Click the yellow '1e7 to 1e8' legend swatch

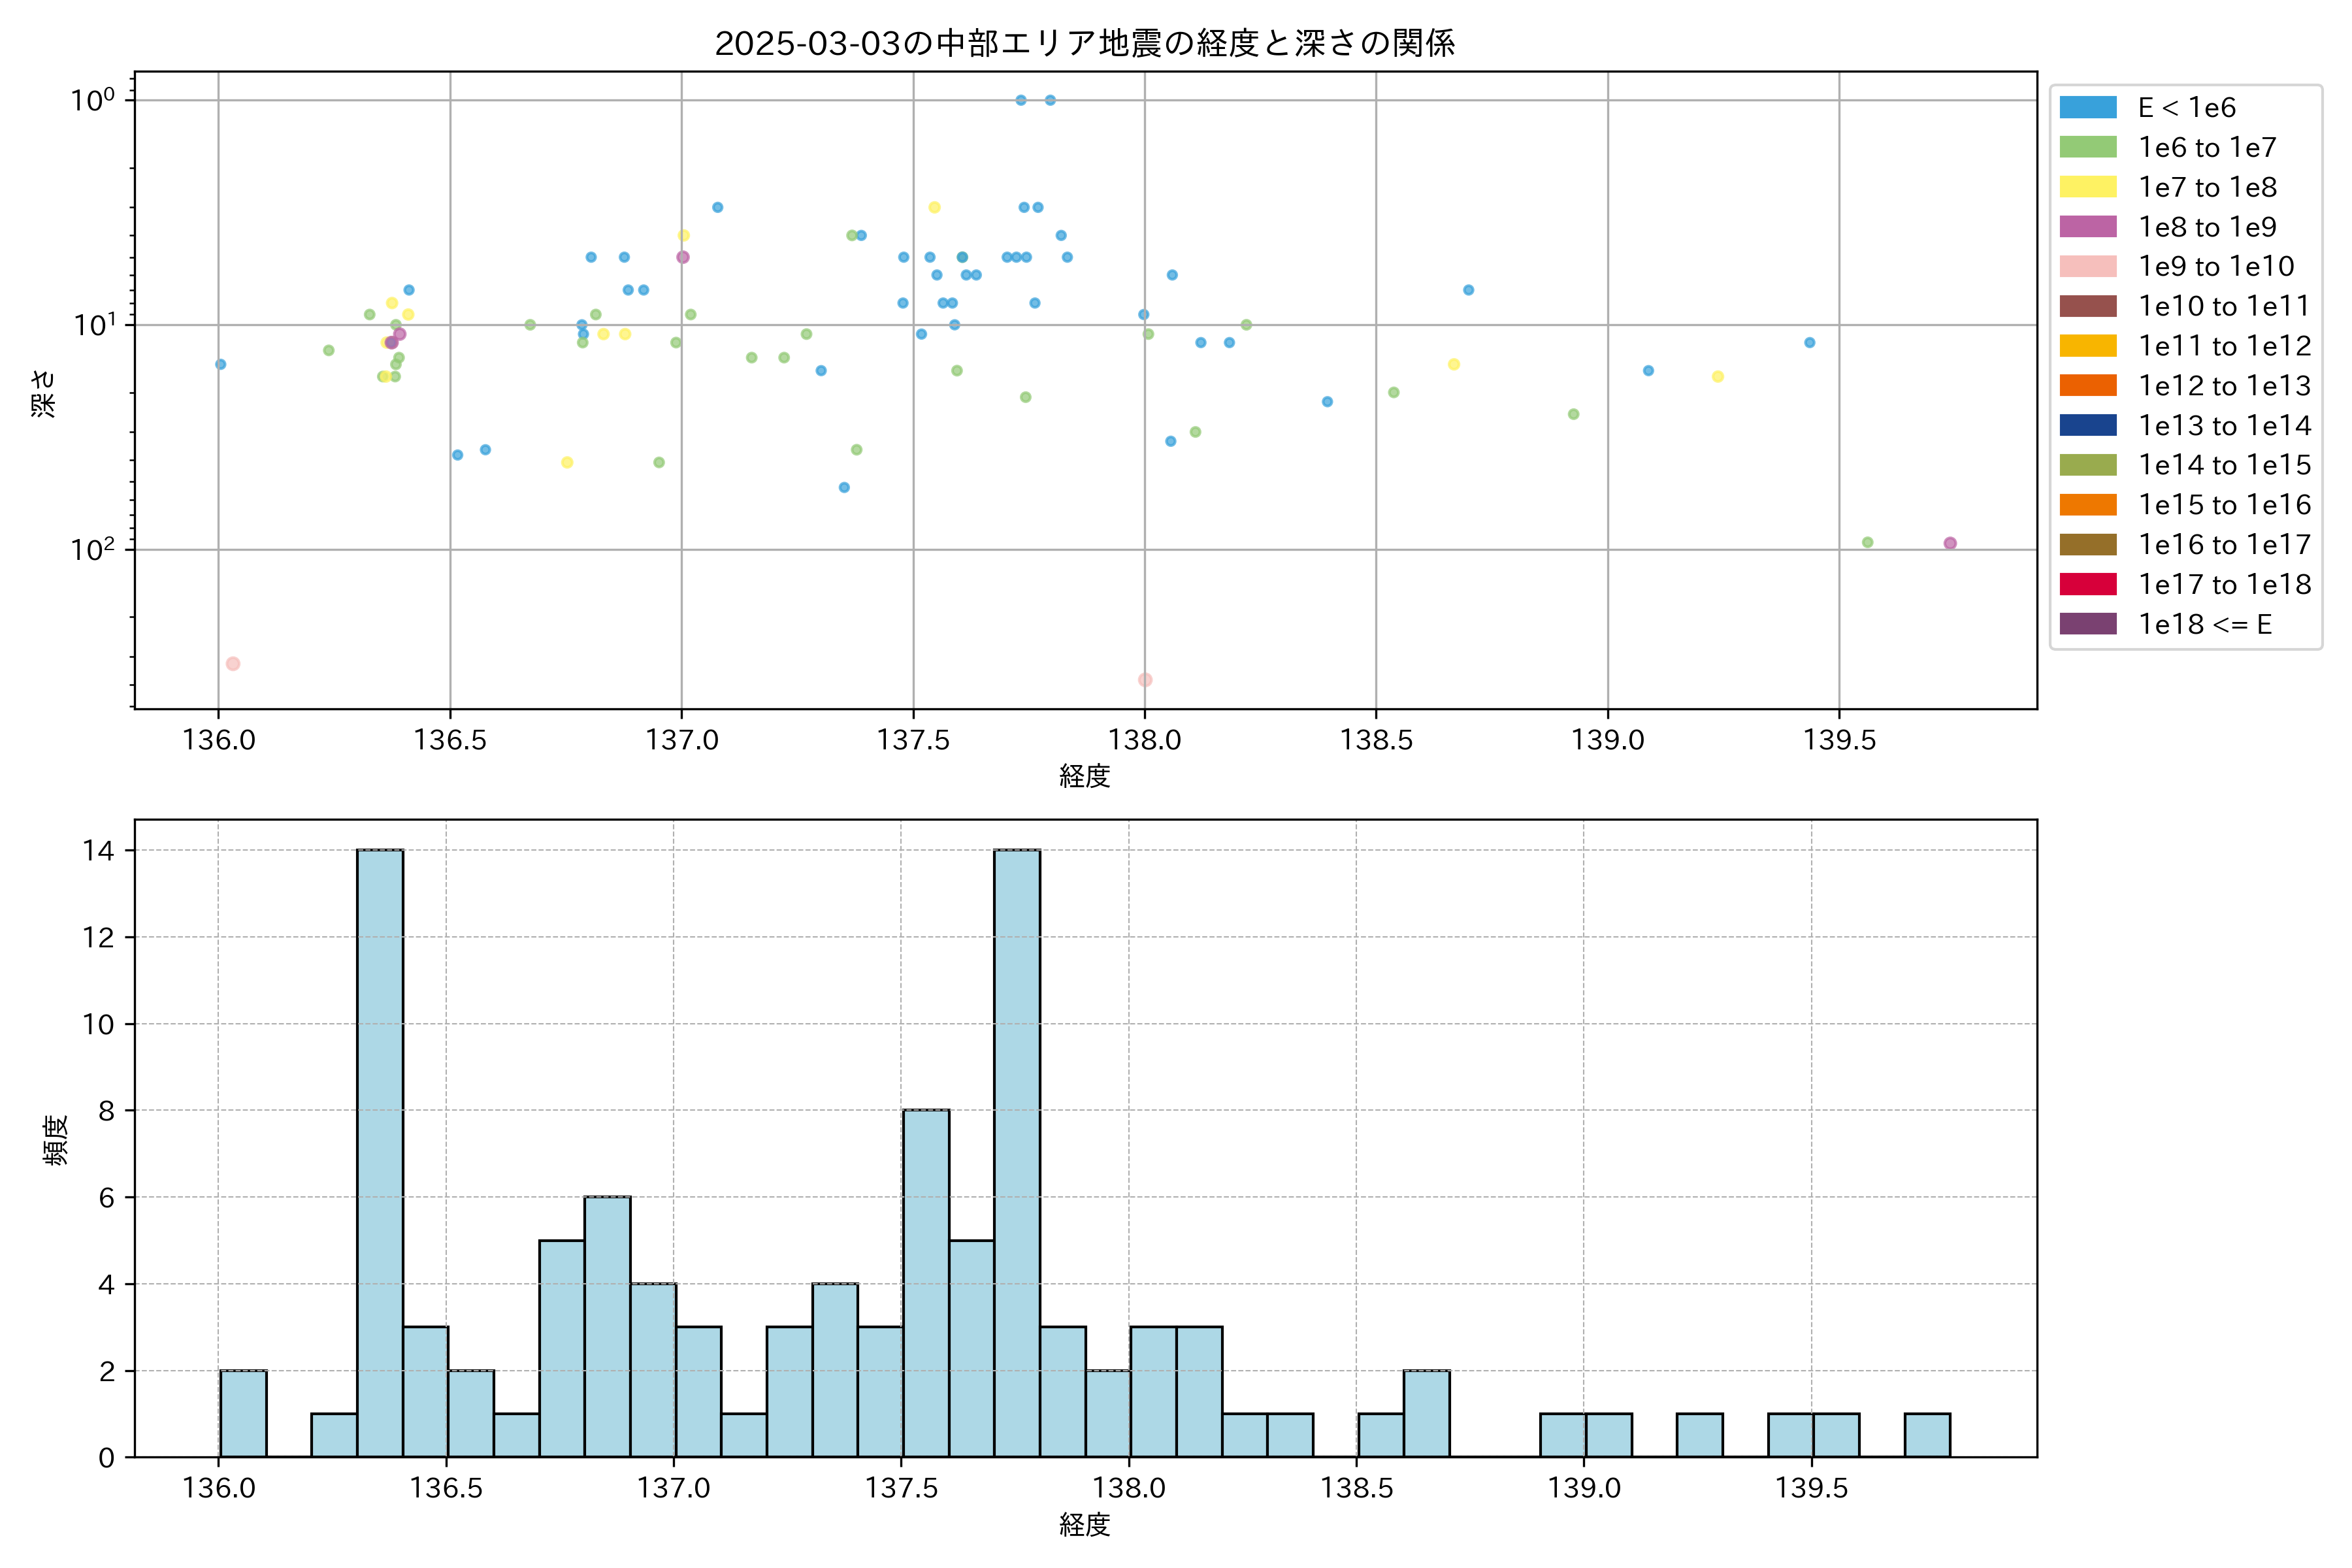(2087, 187)
